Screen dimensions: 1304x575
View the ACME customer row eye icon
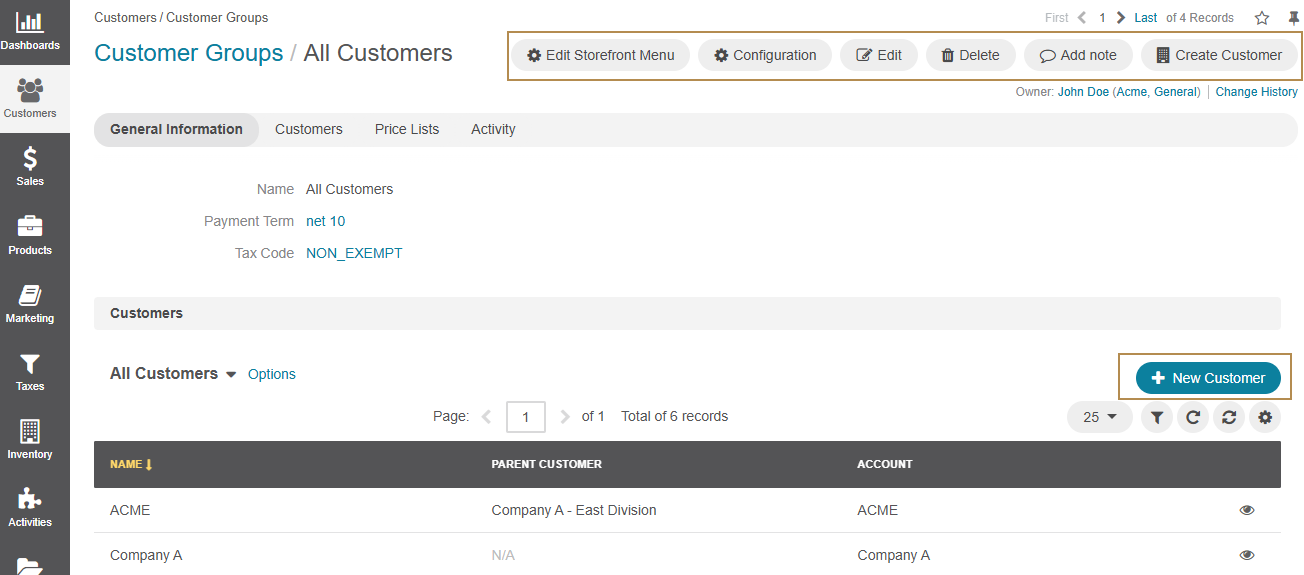click(1246, 510)
